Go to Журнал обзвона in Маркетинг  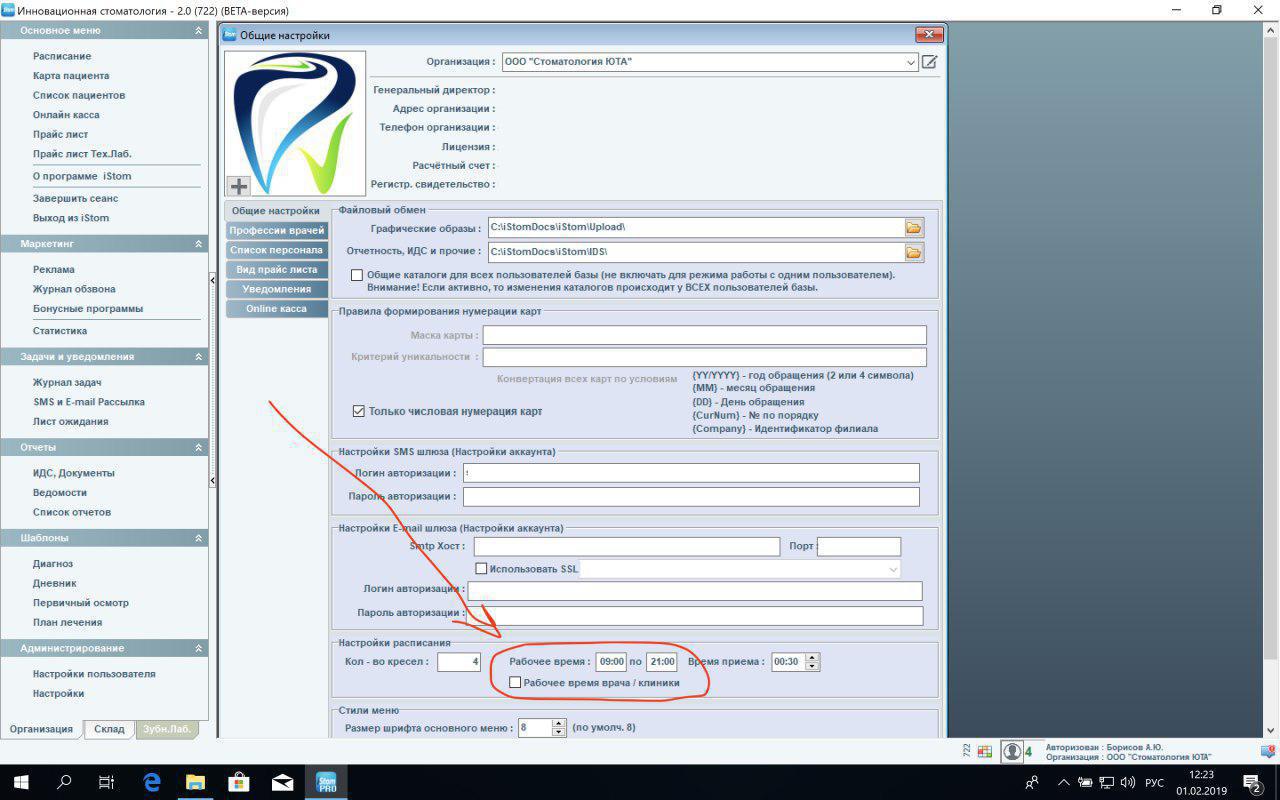tap(74, 289)
